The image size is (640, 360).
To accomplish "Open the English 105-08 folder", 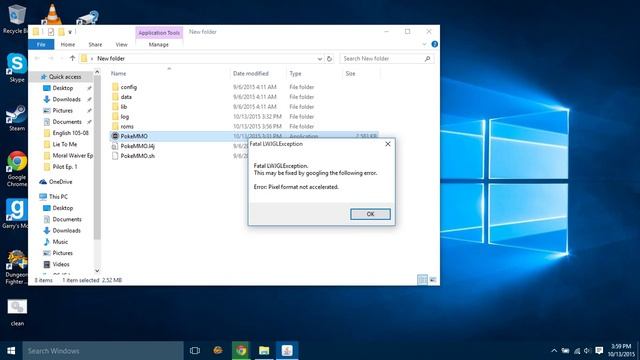I will click(x=70, y=133).
